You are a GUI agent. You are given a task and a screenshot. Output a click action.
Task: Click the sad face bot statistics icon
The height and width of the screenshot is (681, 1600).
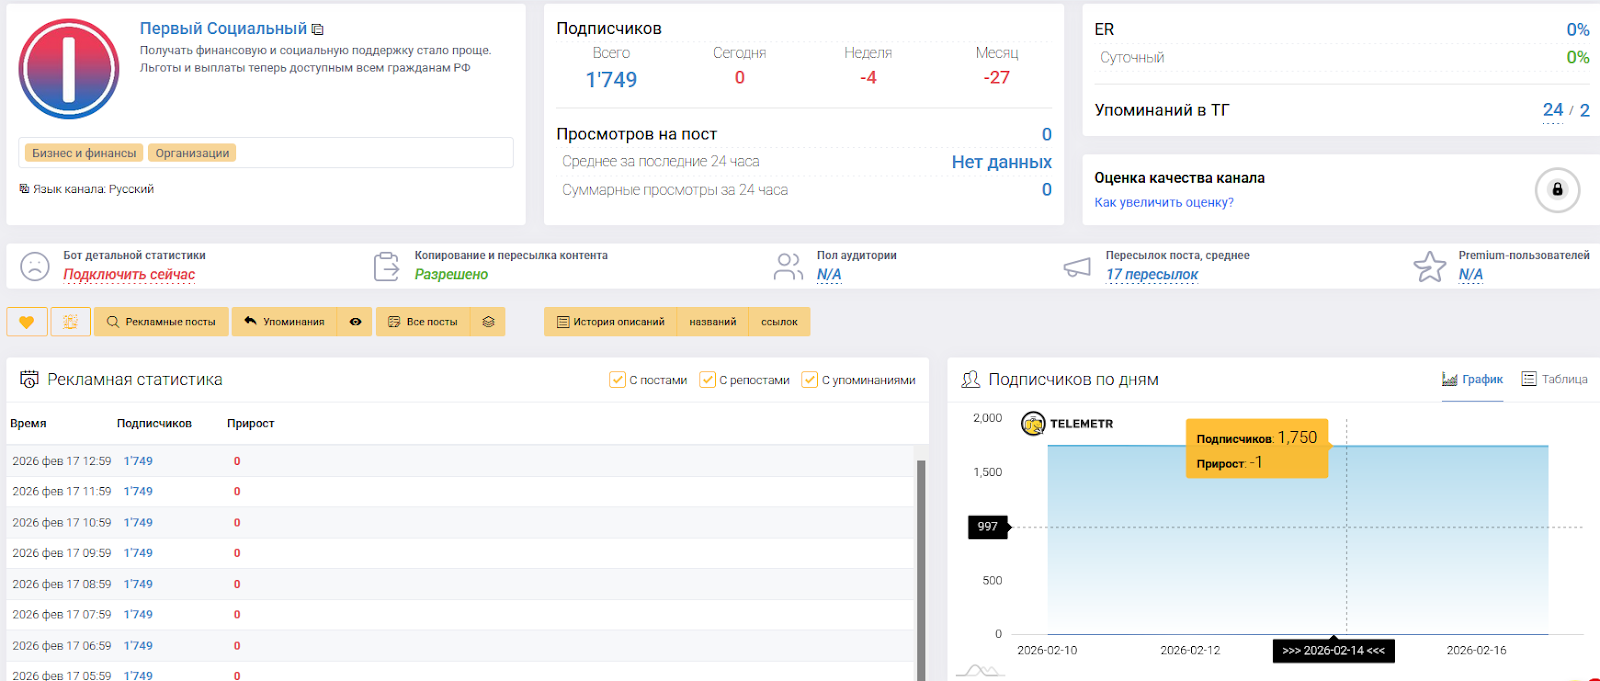tap(35, 266)
